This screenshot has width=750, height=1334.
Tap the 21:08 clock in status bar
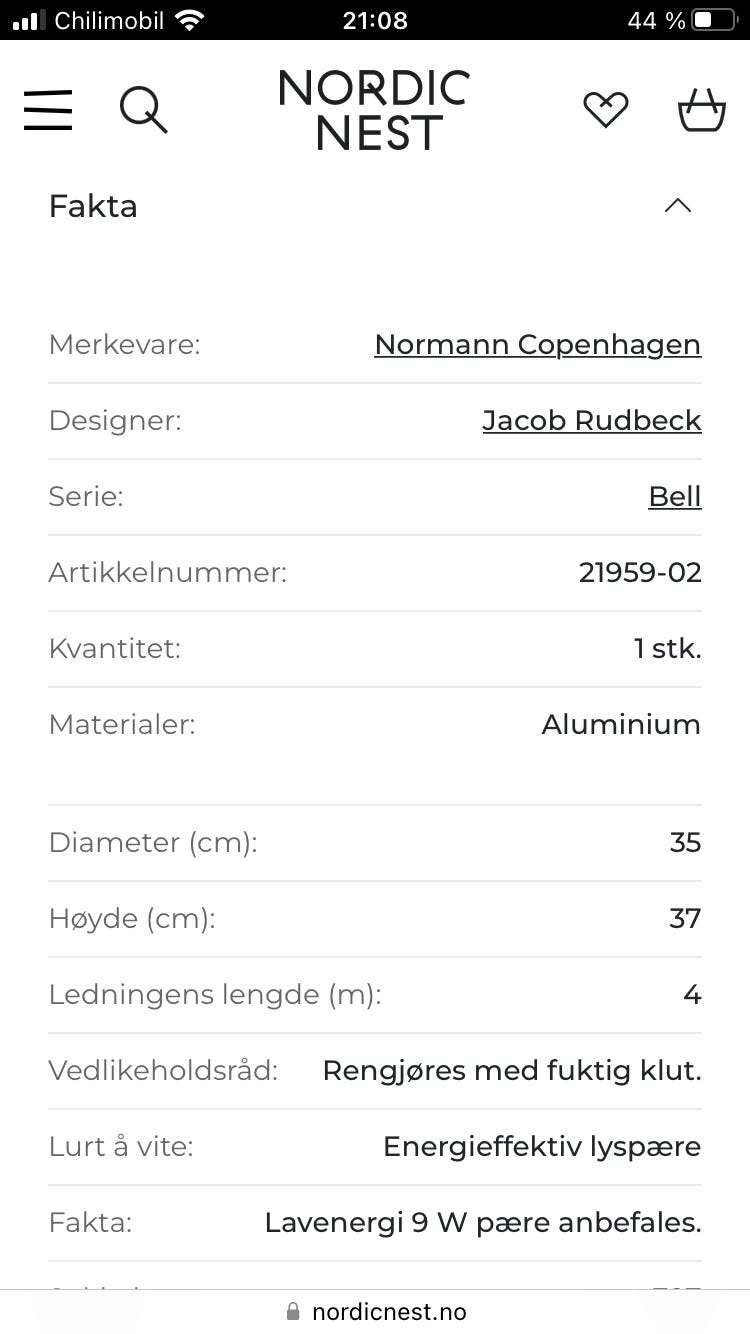[x=375, y=20]
